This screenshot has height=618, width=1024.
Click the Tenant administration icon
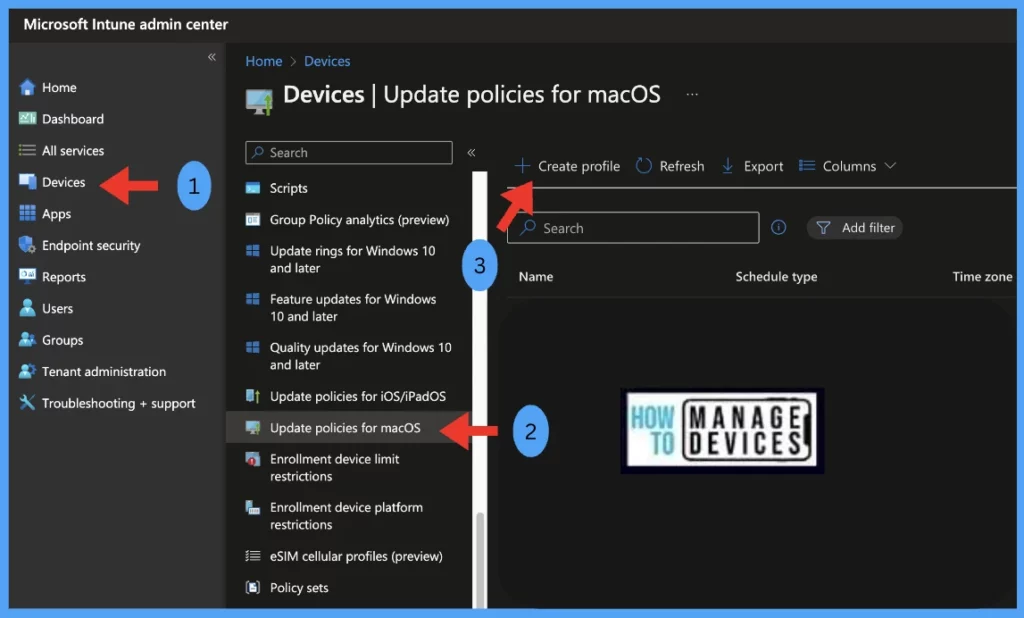pyautogui.click(x=27, y=371)
